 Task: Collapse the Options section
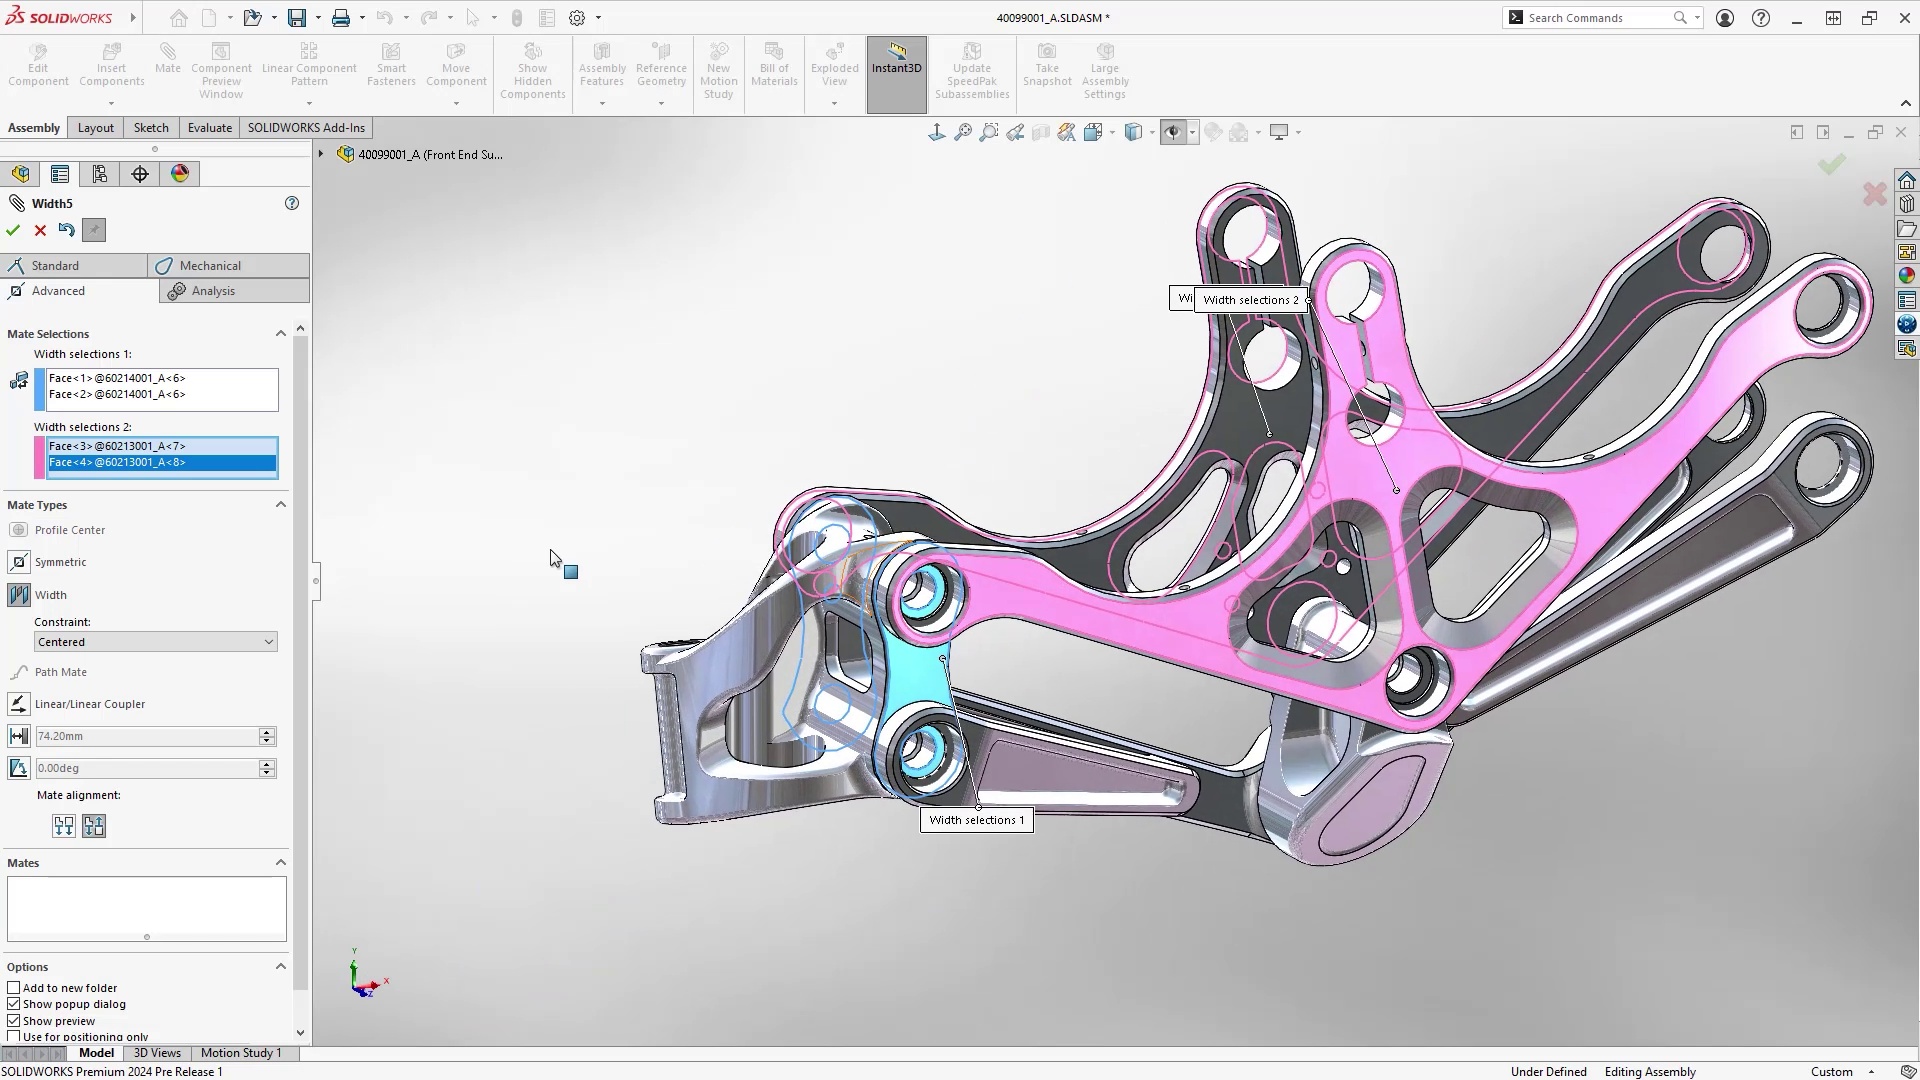pos(281,966)
